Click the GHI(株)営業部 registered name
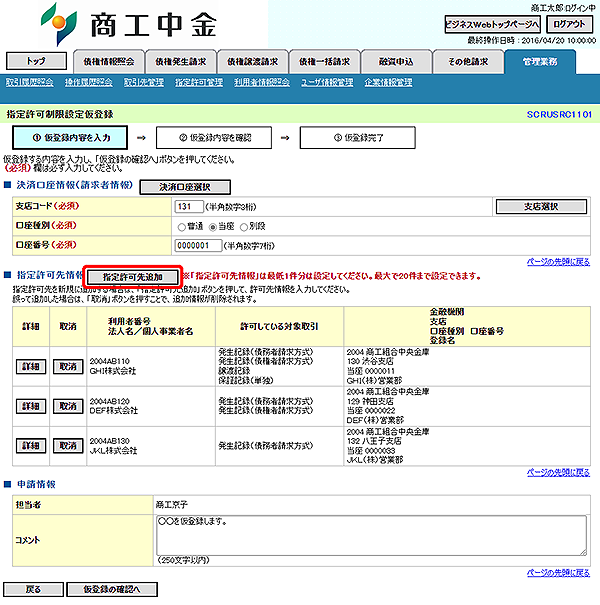The image size is (600, 605). coord(375,380)
